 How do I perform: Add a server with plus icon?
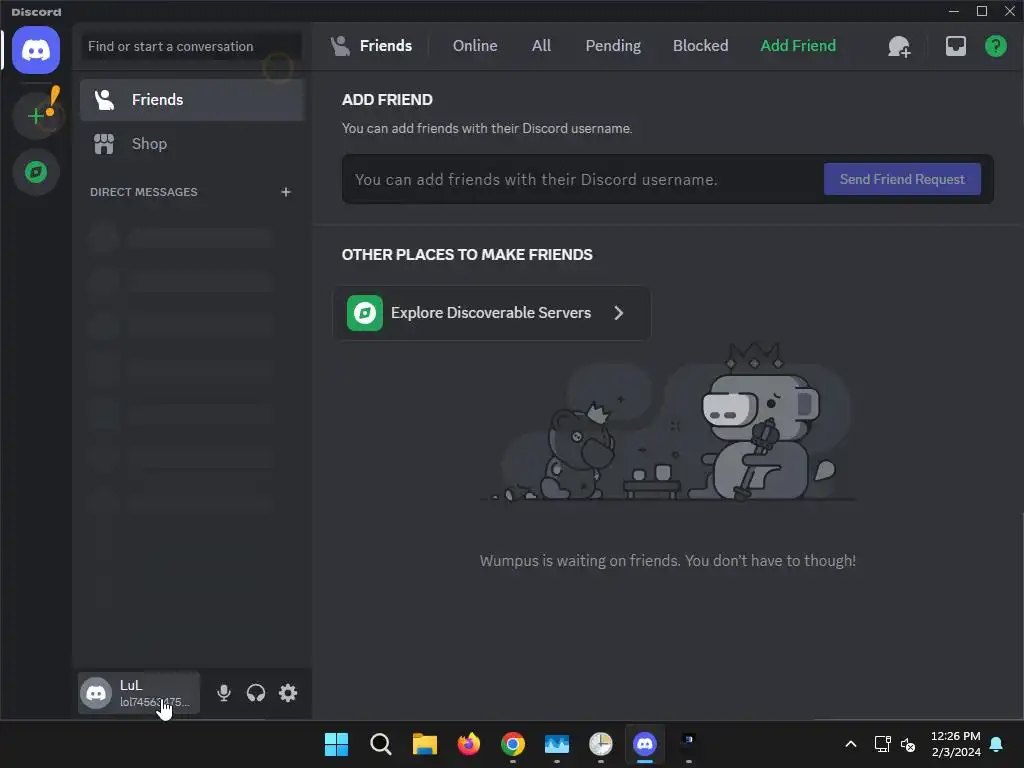[36, 116]
